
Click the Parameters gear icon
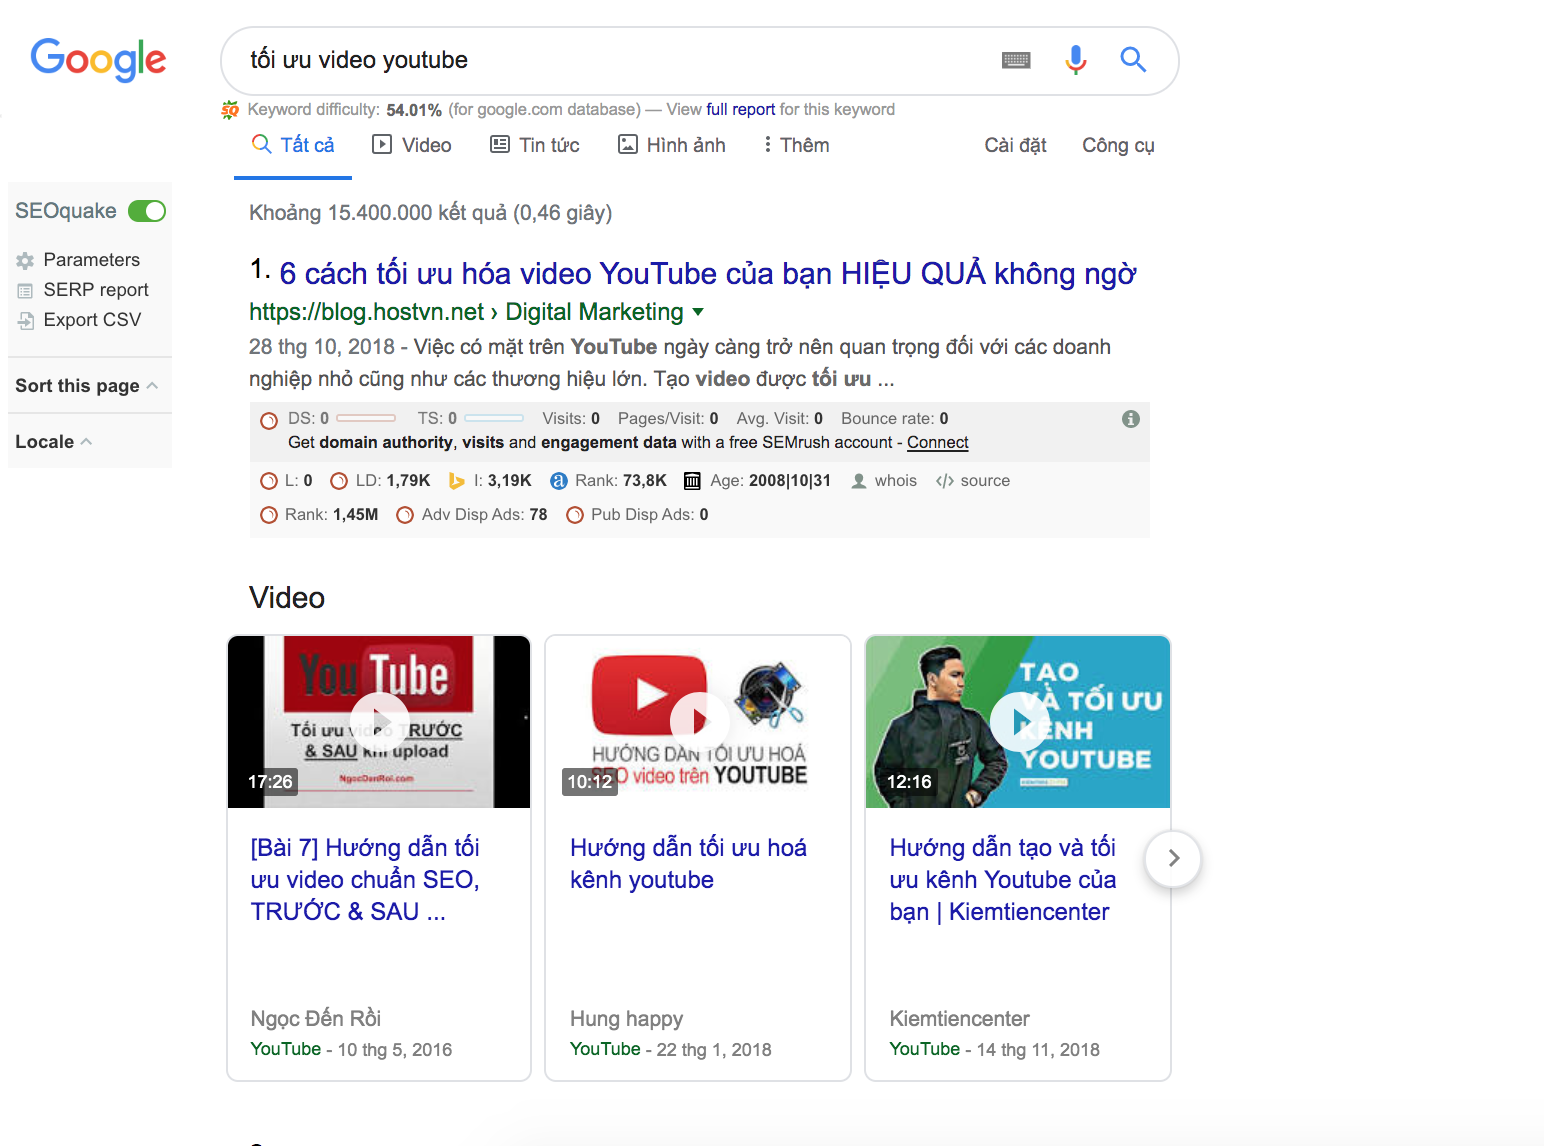[x=25, y=261]
